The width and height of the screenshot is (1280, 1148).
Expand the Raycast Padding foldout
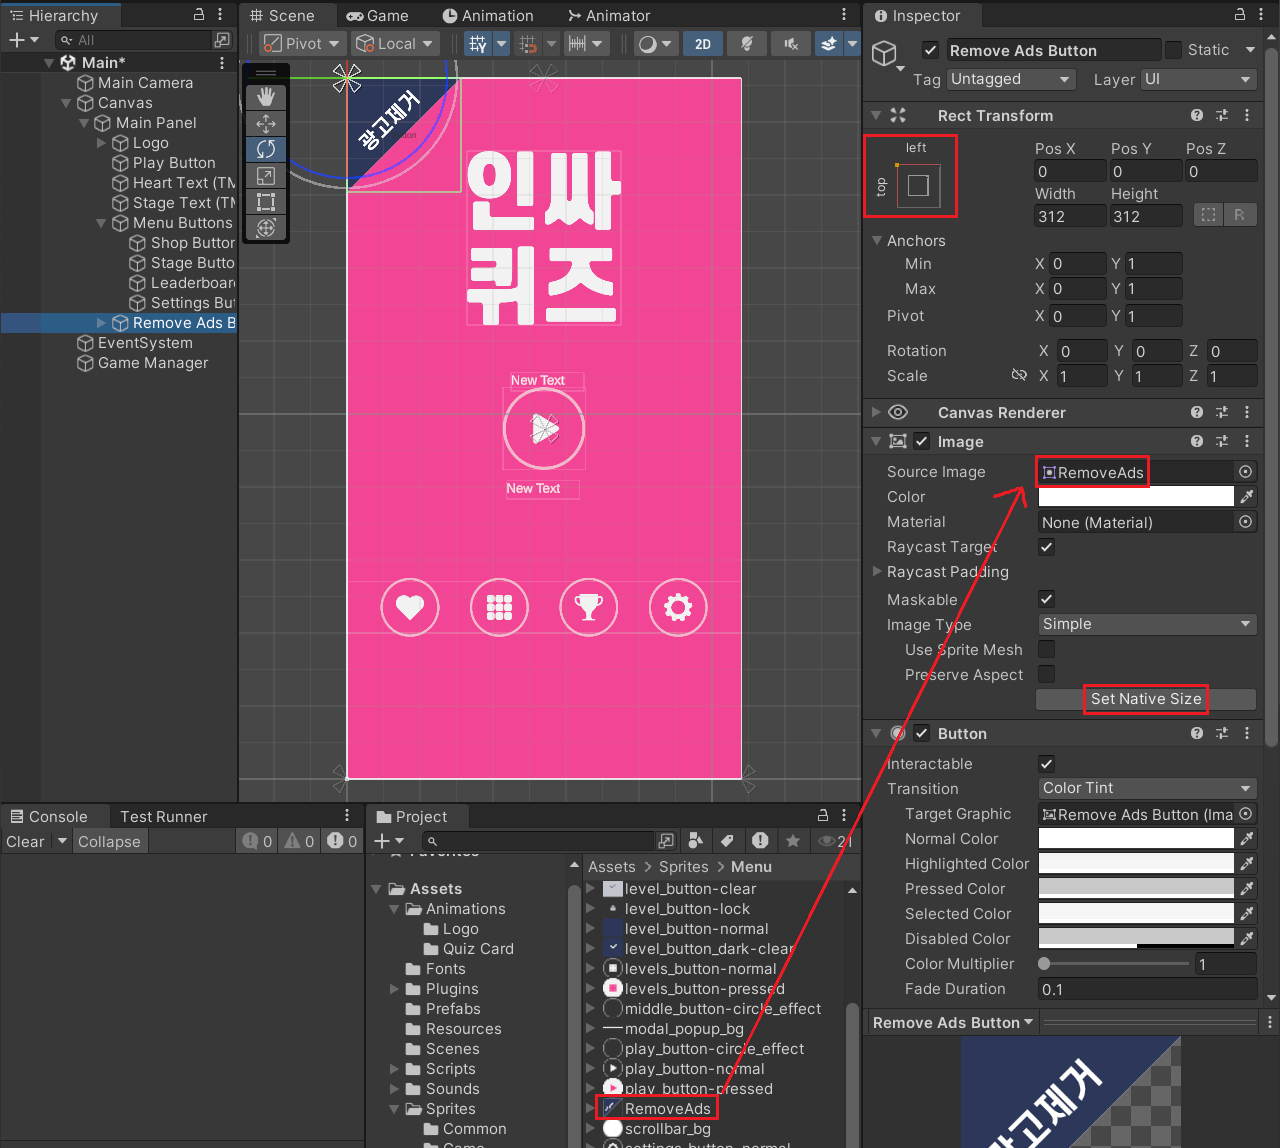click(x=877, y=572)
